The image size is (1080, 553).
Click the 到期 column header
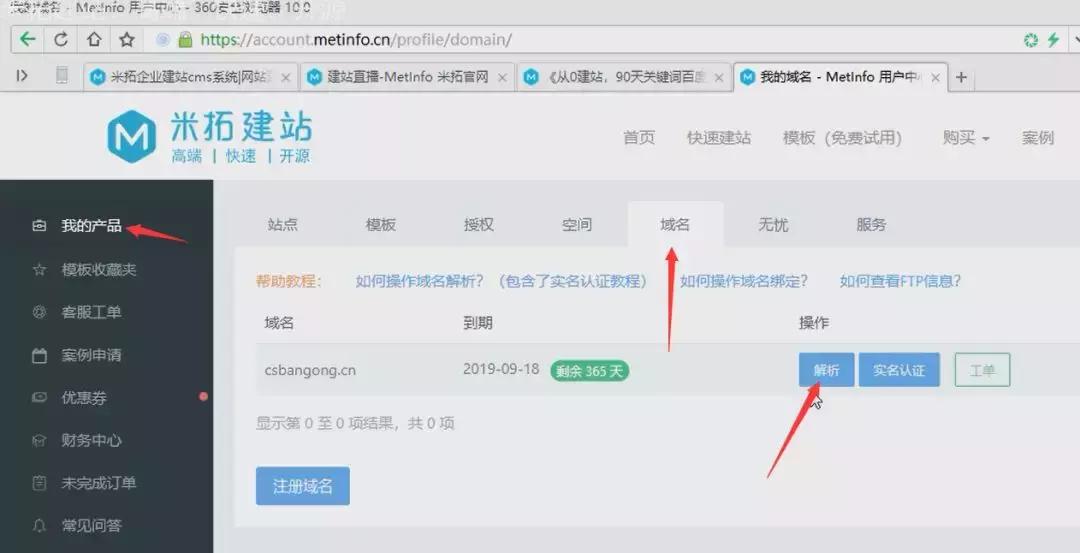pos(477,323)
